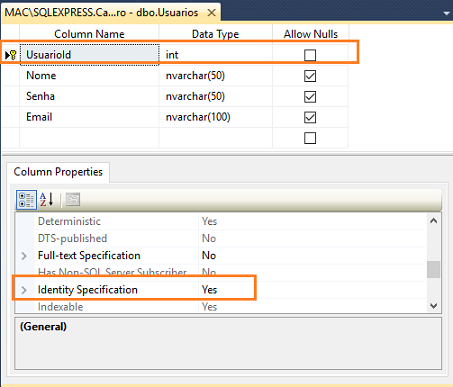
Task: Click the nvarchar(100) data type cell
Action: [216, 117]
